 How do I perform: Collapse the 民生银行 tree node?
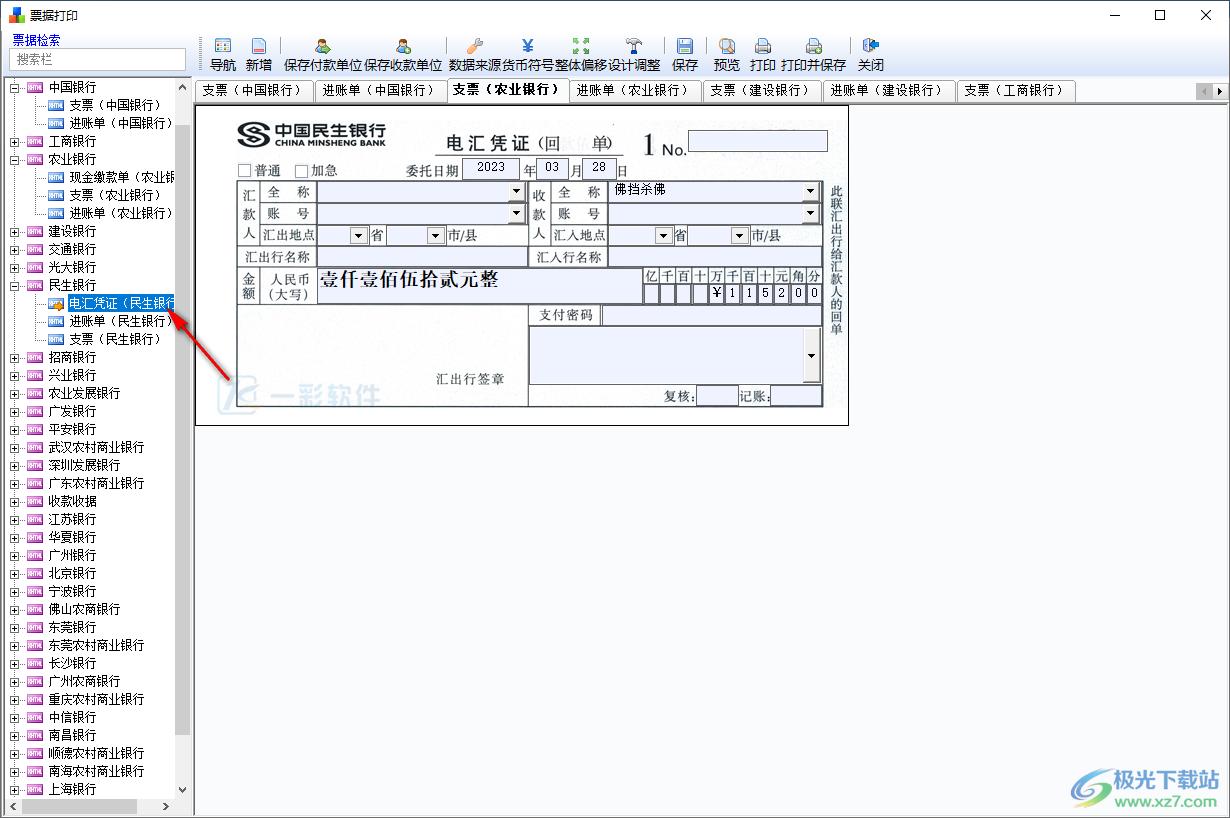pyautogui.click(x=15, y=286)
